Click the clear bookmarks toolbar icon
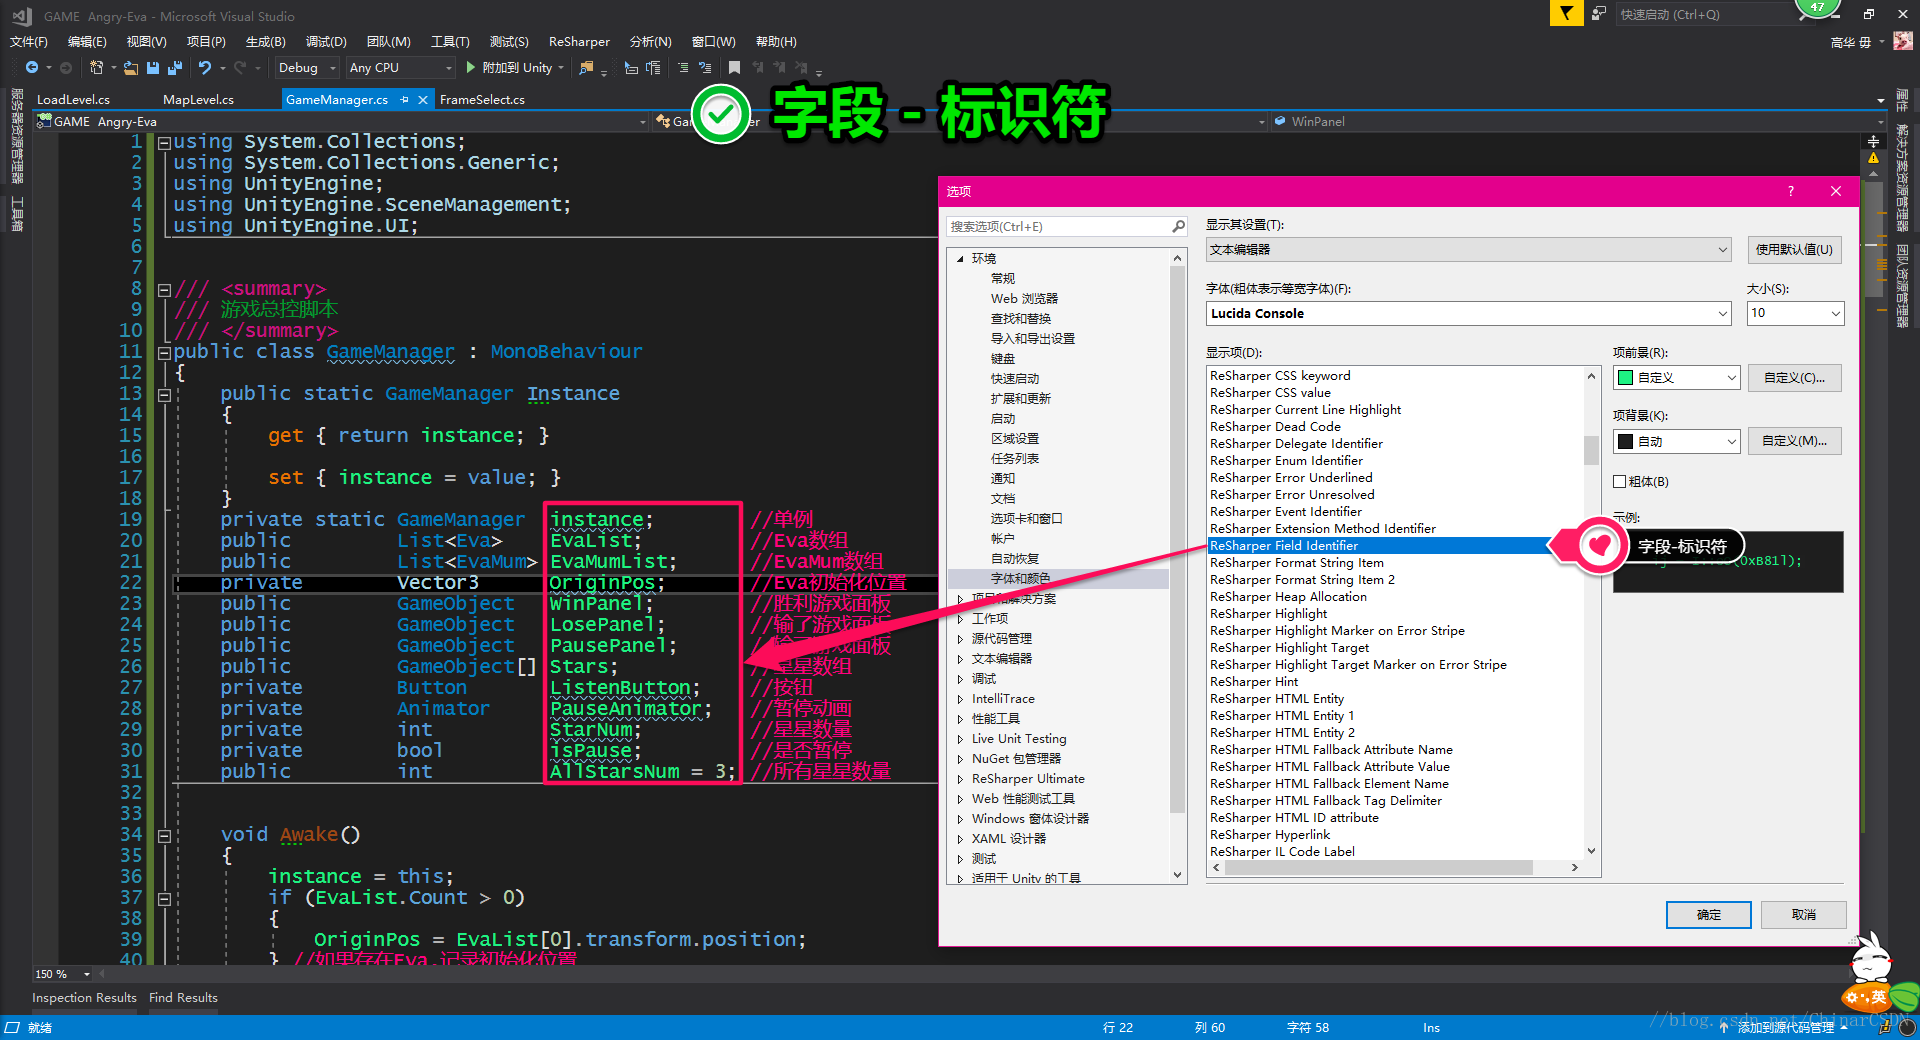 point(801,67)
